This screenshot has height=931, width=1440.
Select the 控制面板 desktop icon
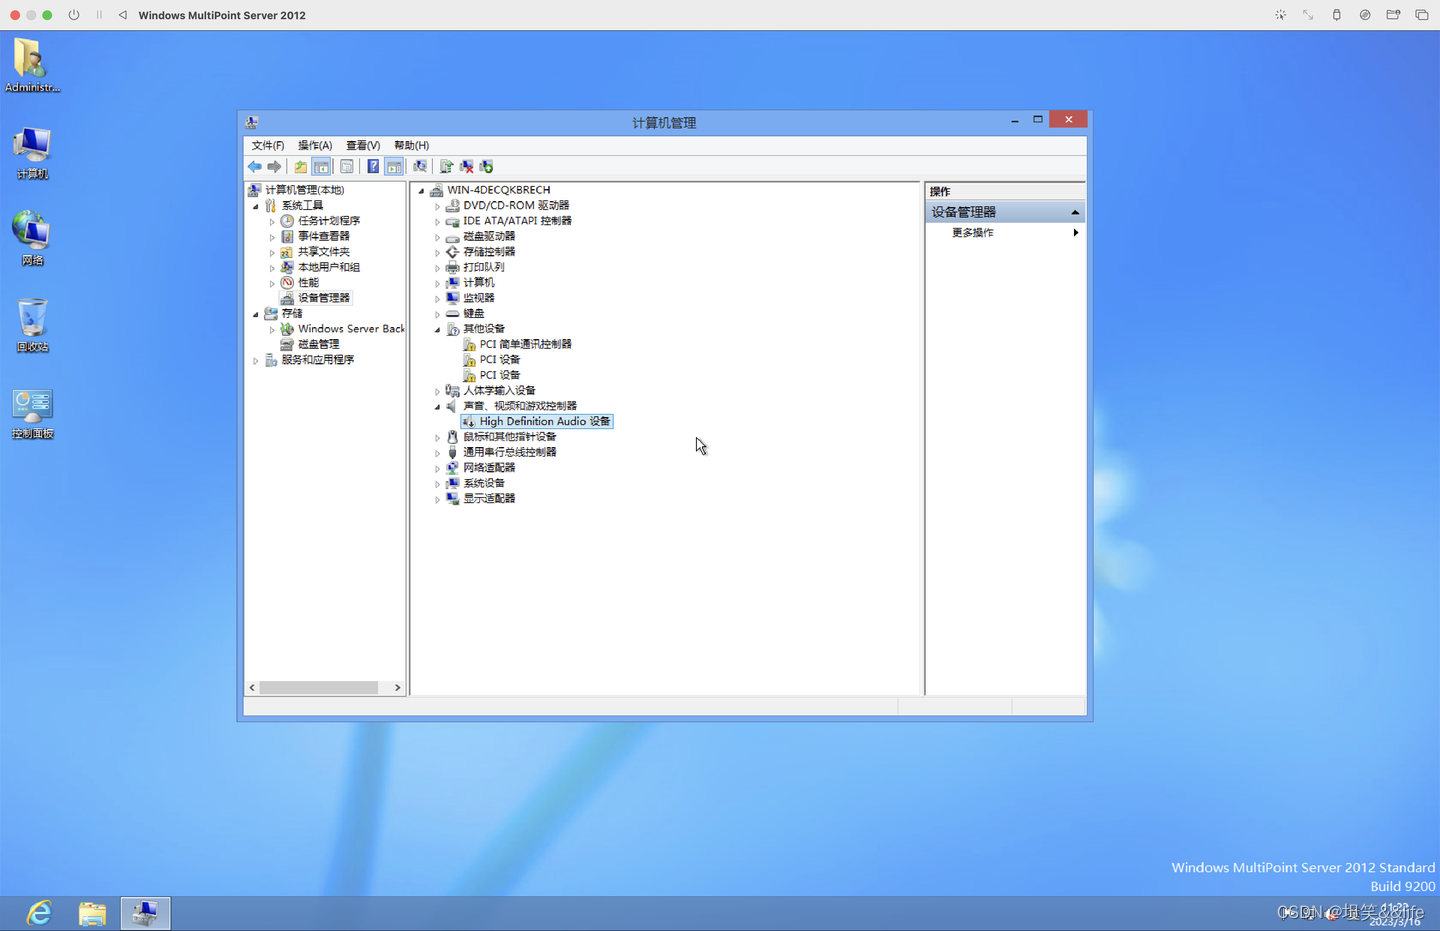point(32,413)
